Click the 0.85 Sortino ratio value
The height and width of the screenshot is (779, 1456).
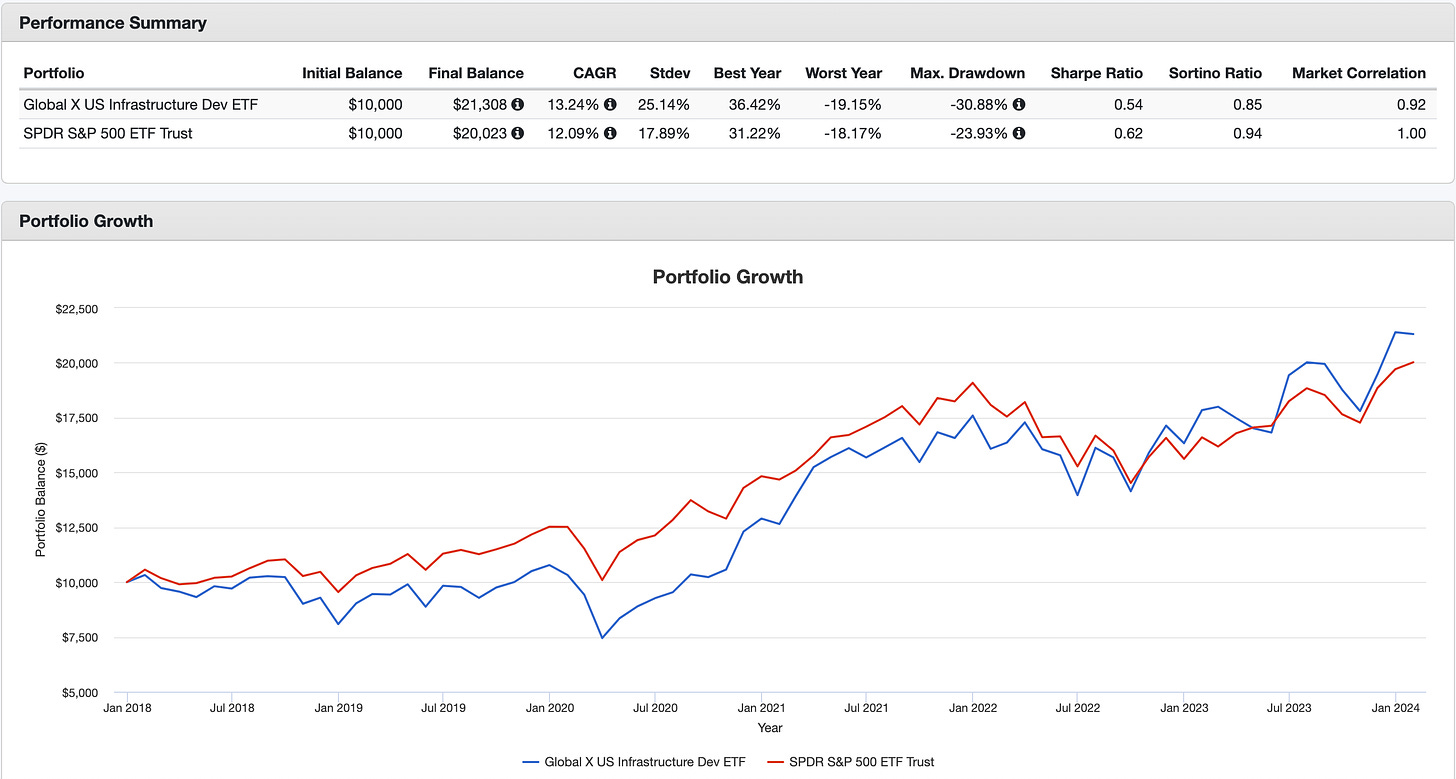point(1247,104)
